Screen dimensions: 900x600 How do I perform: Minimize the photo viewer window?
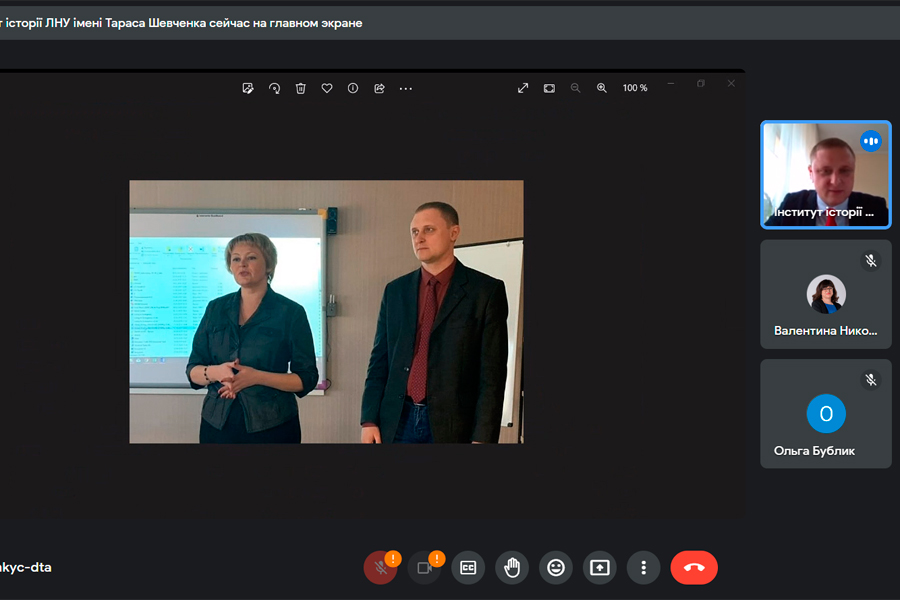coord(670,84)
